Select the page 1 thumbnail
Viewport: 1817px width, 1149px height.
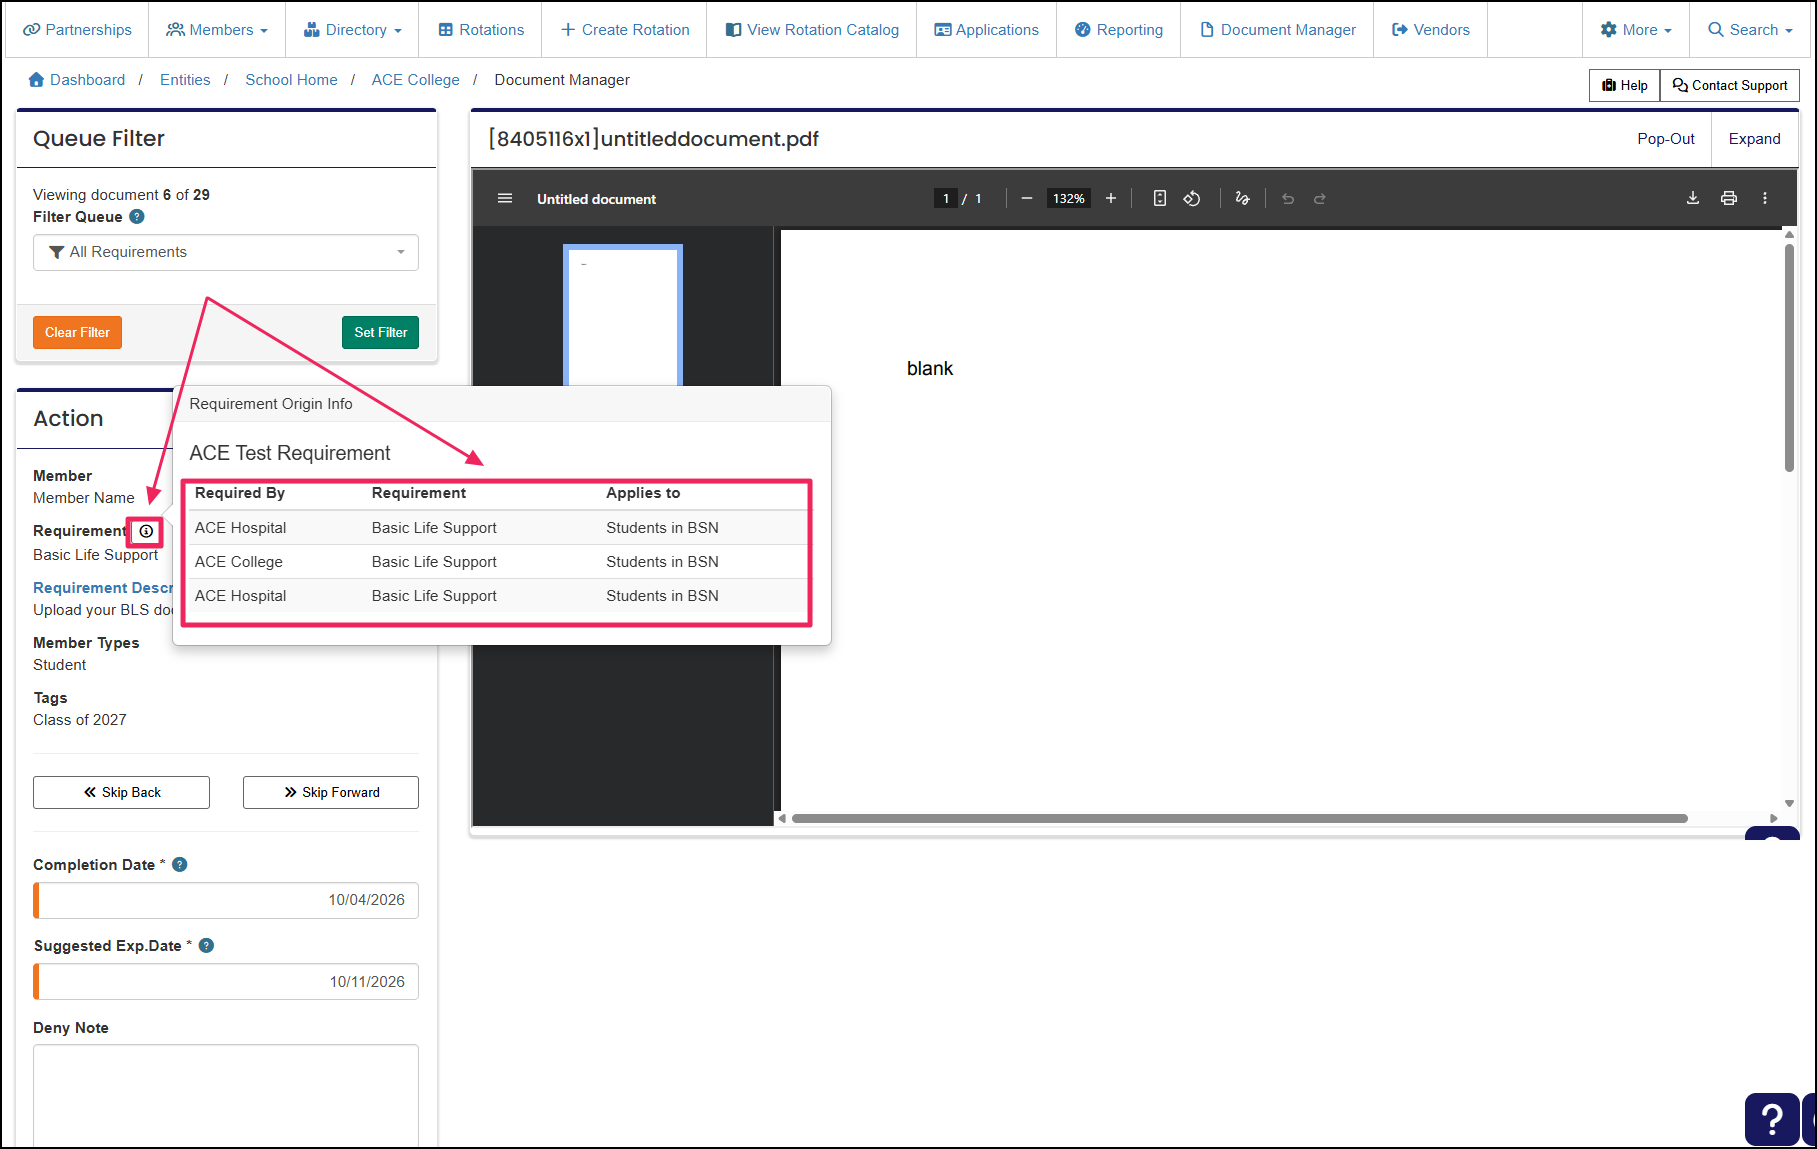pos(623,315)
